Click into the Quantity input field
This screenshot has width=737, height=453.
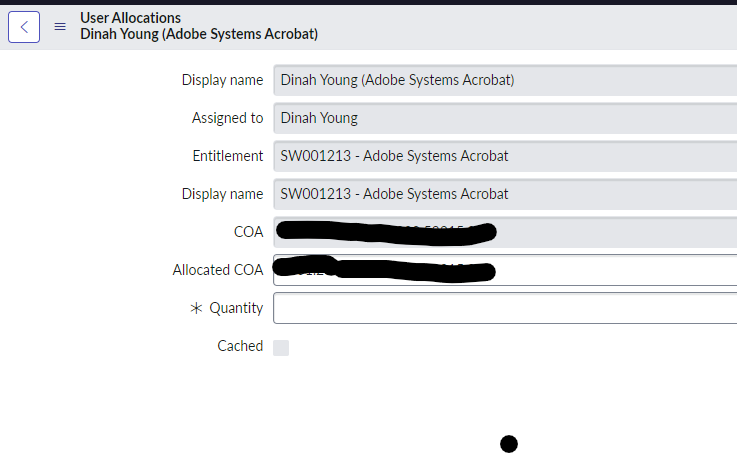[504, 308]
